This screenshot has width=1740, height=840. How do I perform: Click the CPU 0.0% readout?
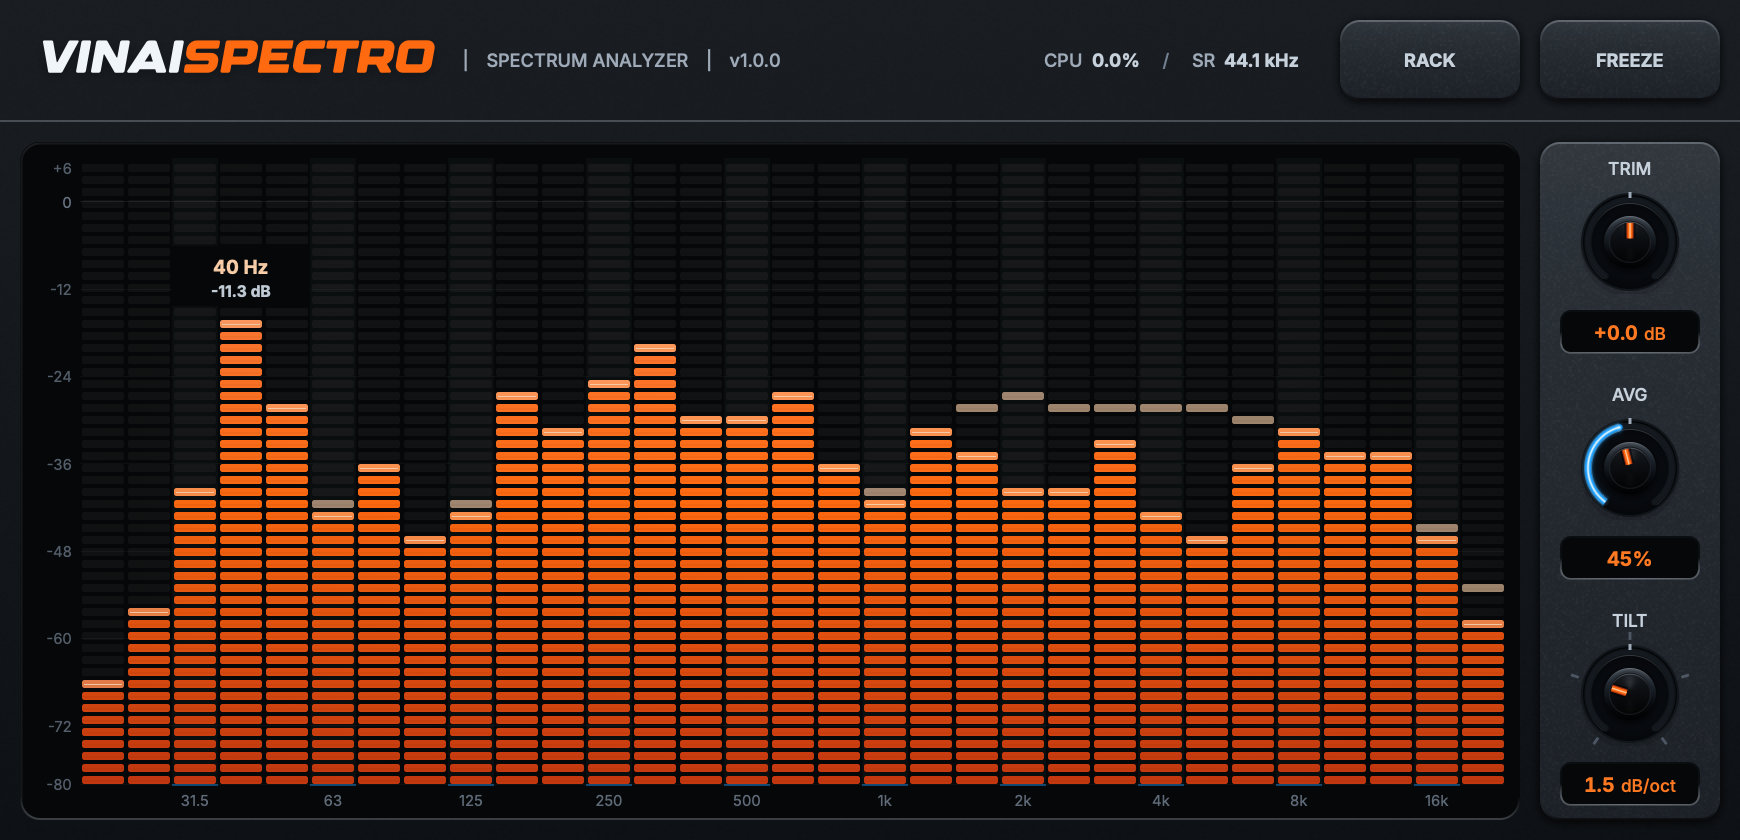[x=1091, y=60]
